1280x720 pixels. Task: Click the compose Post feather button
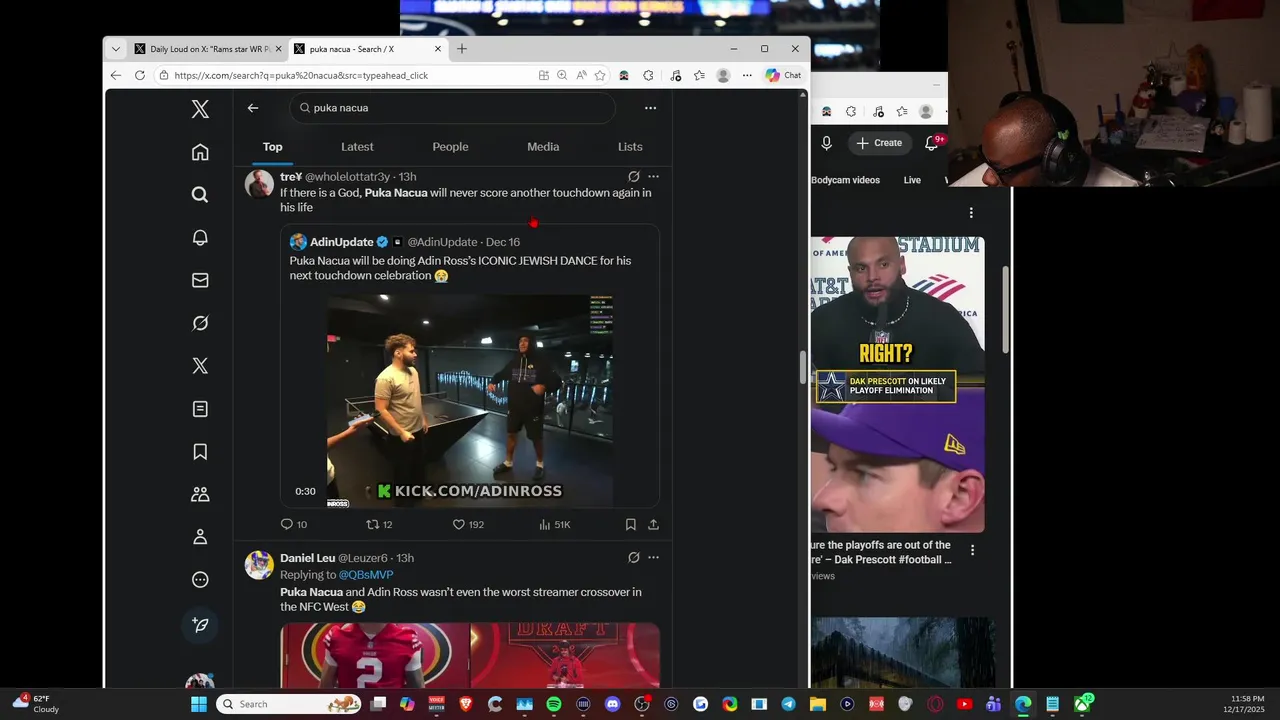200,624
